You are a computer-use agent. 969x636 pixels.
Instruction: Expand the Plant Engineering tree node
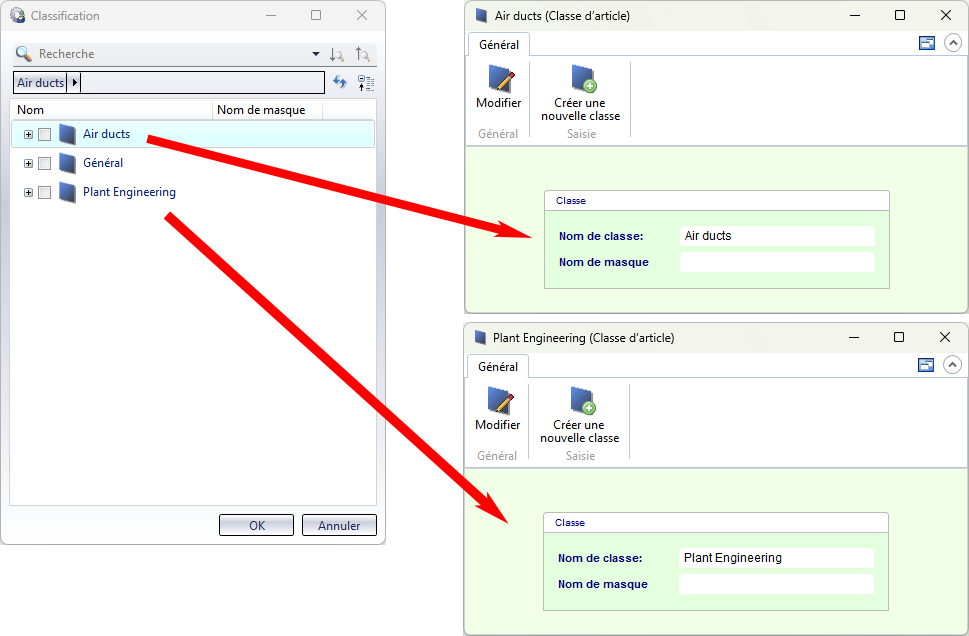pyautogui.click(x=28, y=192)
